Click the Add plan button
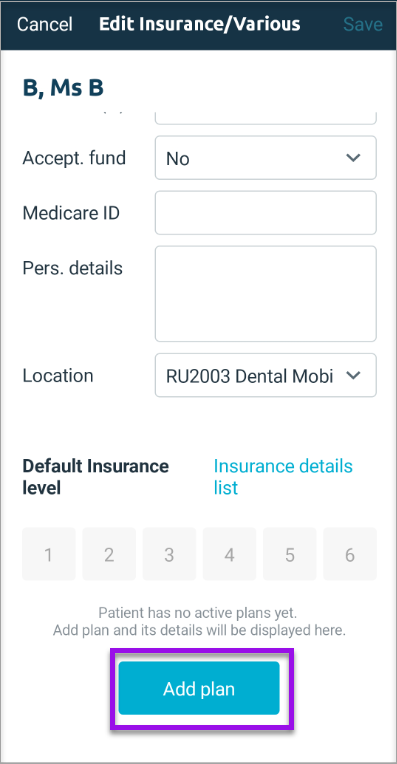The width and height of the screenshot is (397, 764). click(x=199, y=688)
